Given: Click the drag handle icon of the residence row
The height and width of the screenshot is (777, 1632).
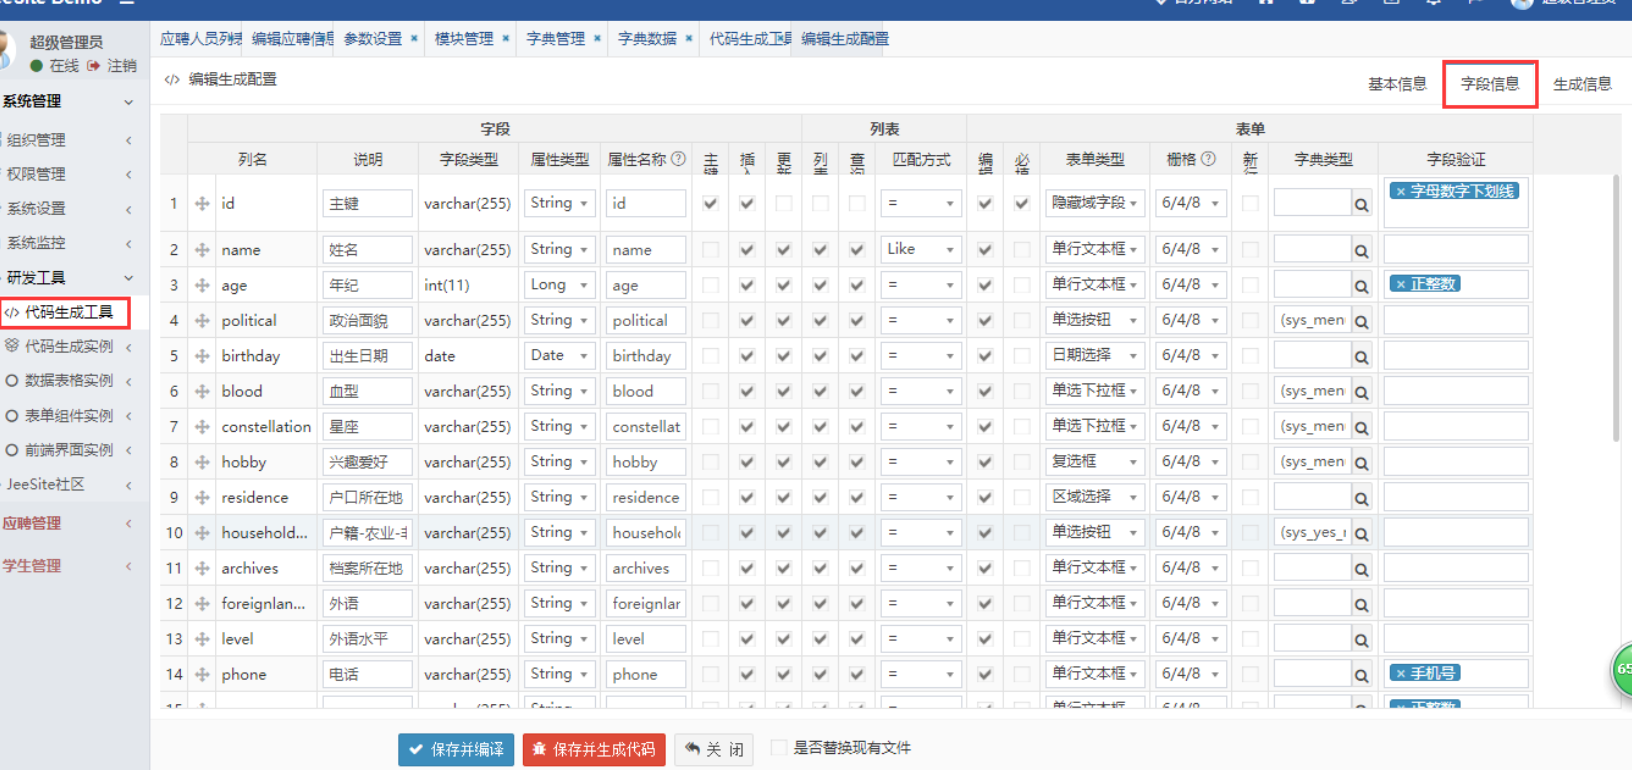Looking at the screenshot, I should click(x=202, y=497).
